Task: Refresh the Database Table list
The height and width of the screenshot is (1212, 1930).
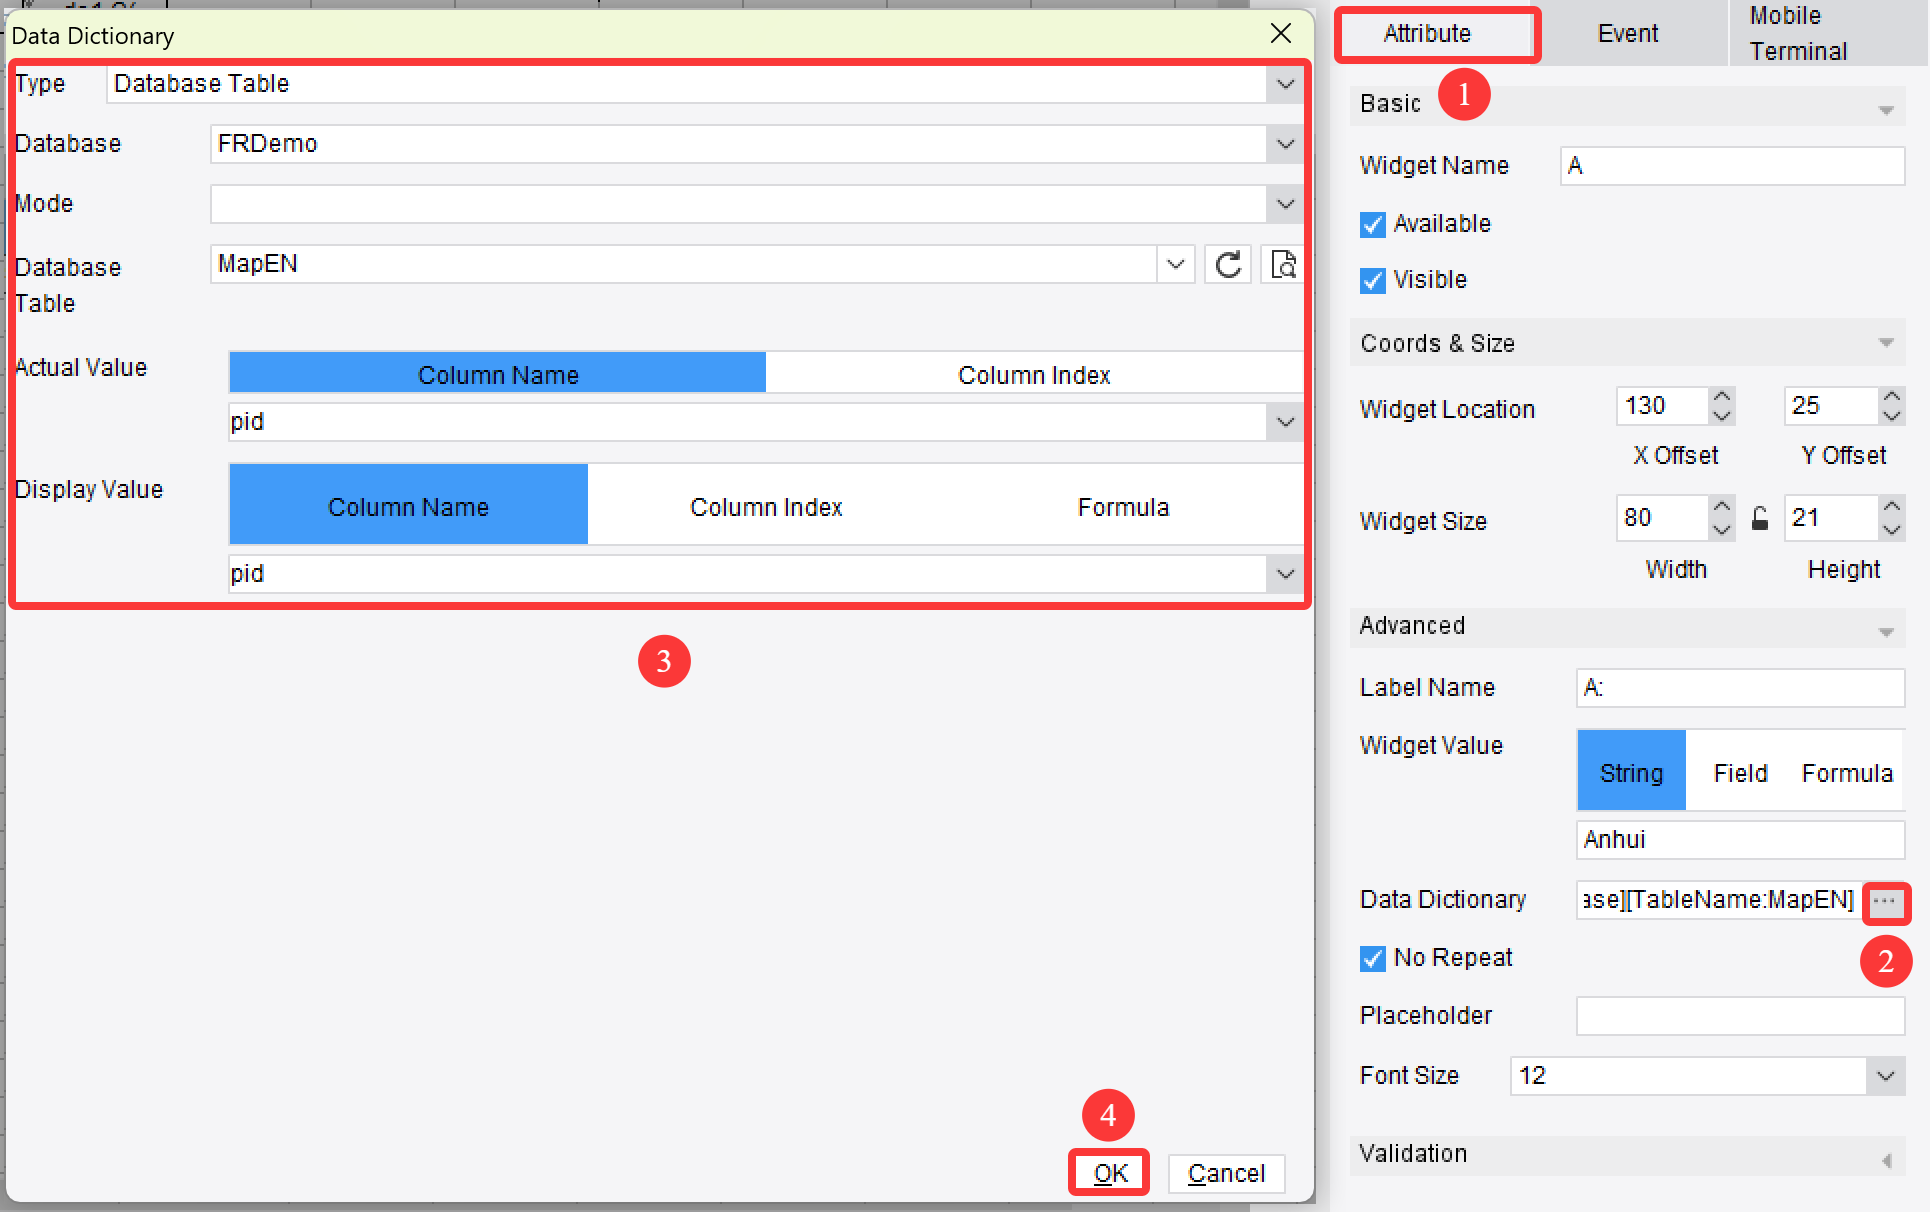Action: point(1227,264)
